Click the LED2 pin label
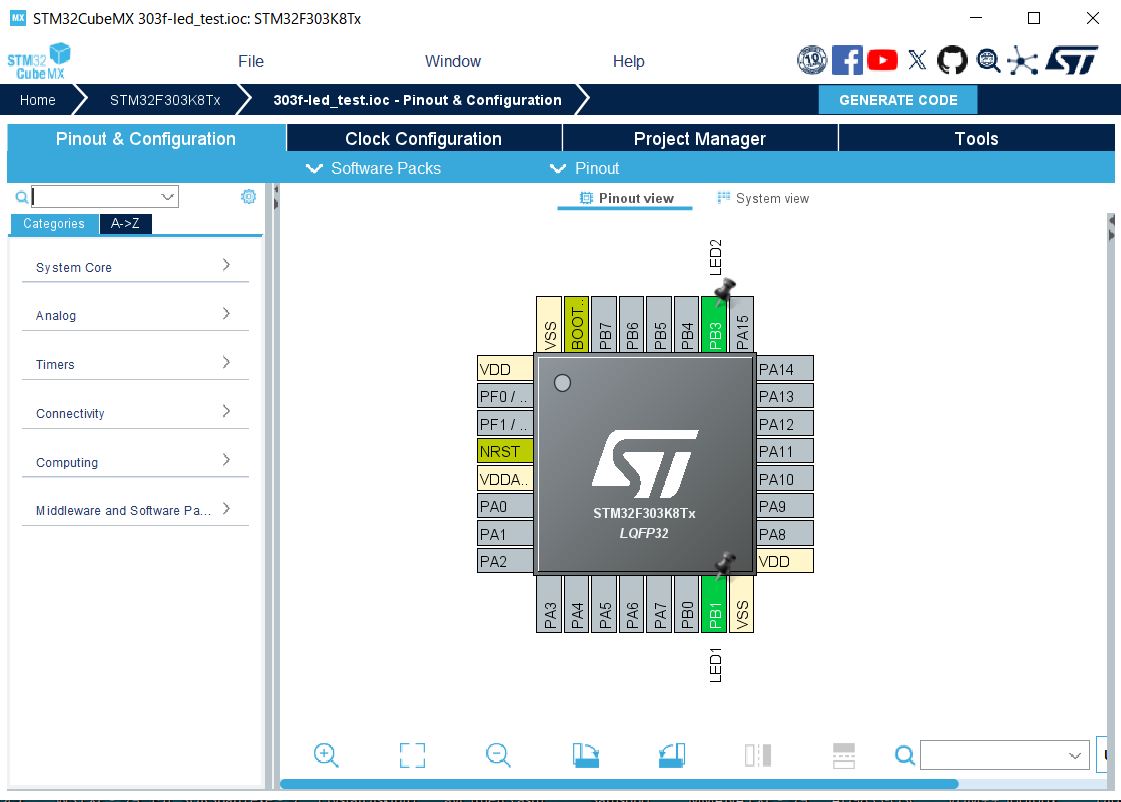The image size is (1121, 802). coord(716,257)
